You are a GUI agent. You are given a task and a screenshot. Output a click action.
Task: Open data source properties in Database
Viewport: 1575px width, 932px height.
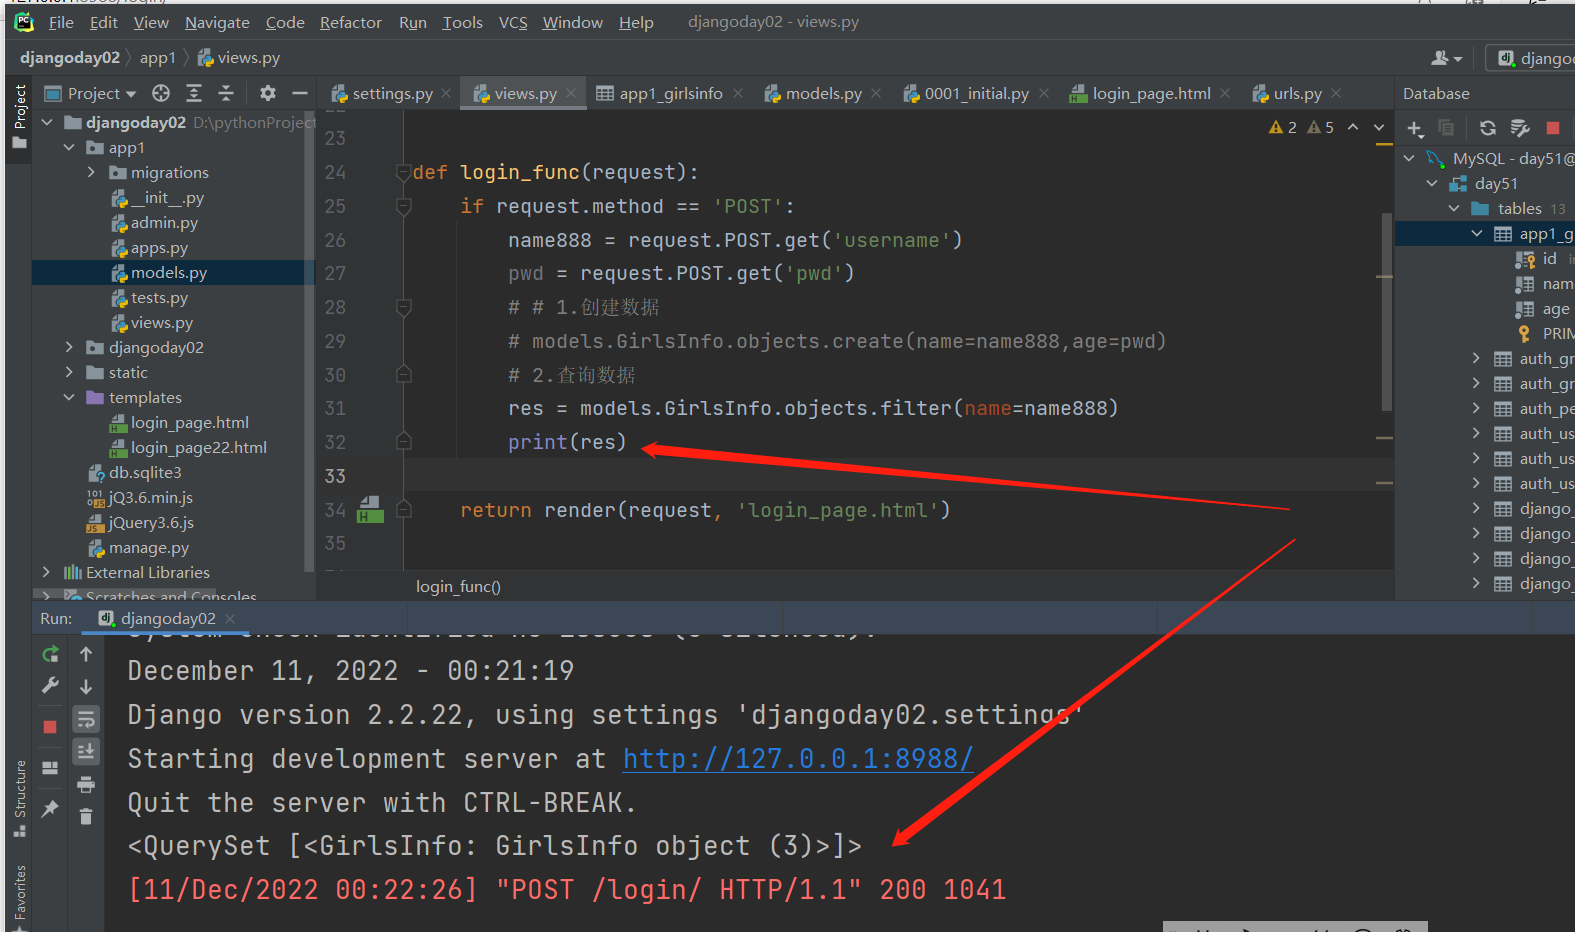pyautogui.click(x=1520, y=128)
